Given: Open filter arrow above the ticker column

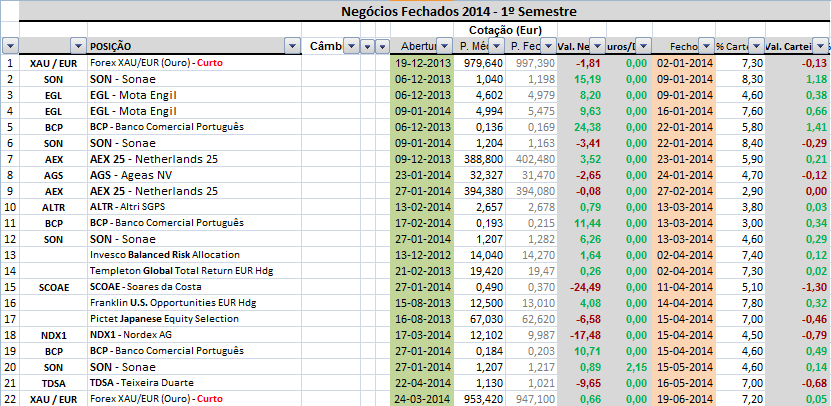Looking at the screenshot, I should pyautogui.click(x=78, y=47).
